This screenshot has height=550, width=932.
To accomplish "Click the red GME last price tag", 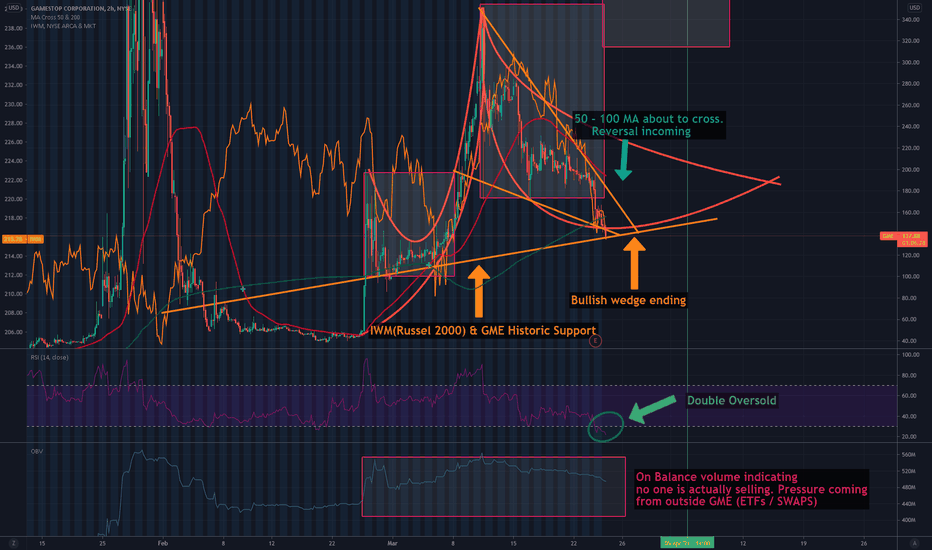I will coord(903,239).
